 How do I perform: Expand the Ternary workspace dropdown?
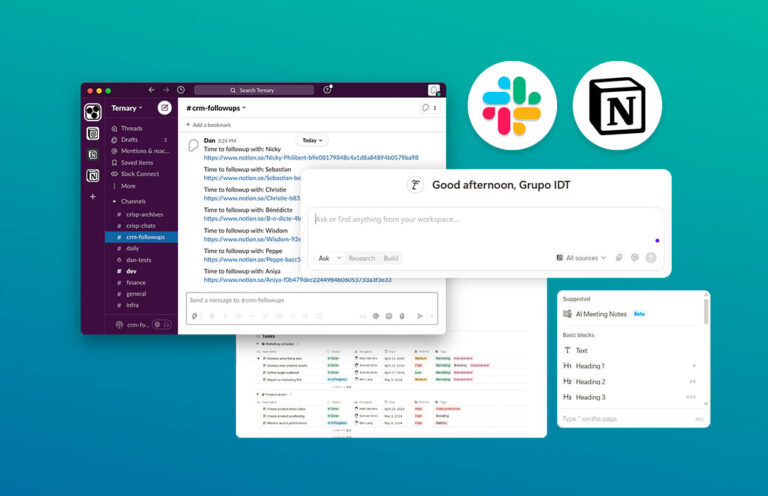[127, 108]
